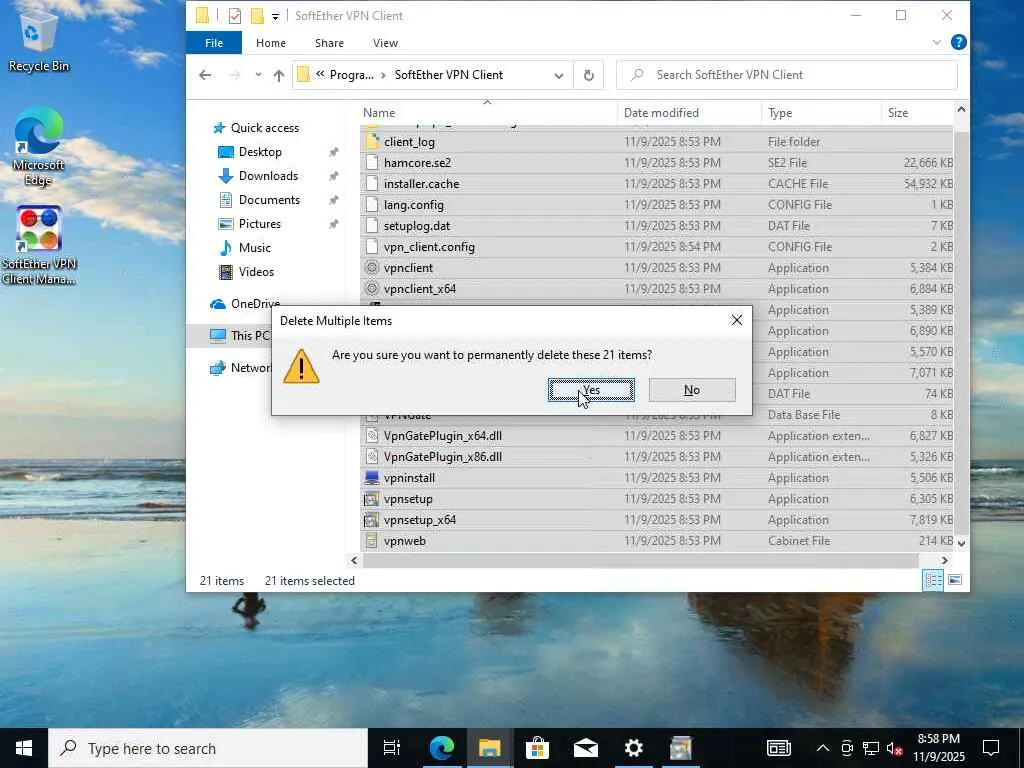
Task: Open Settings gear in the taskbar
Action: pos(633,748)
